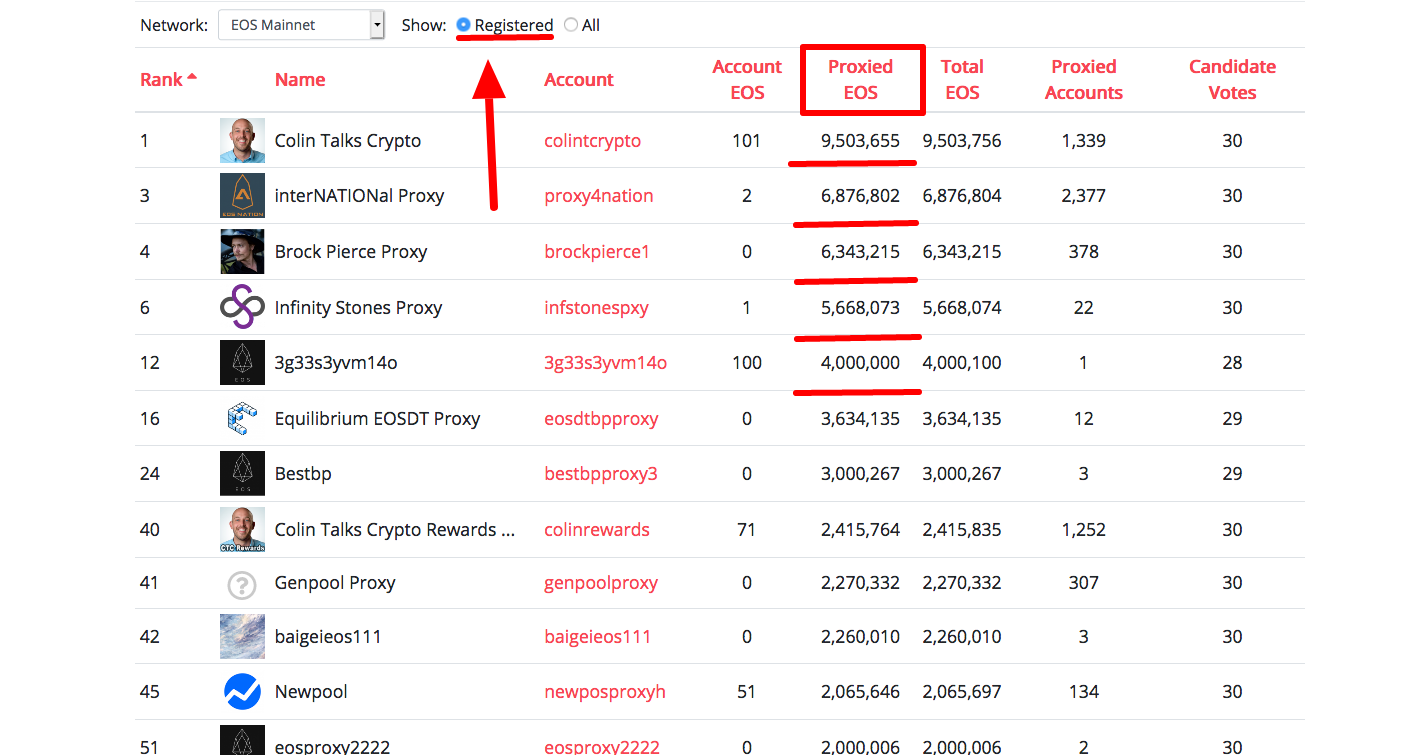The image size is (1425, 755).
Task: Open genpoolproxy account link
Action: (x=601, y=583)
